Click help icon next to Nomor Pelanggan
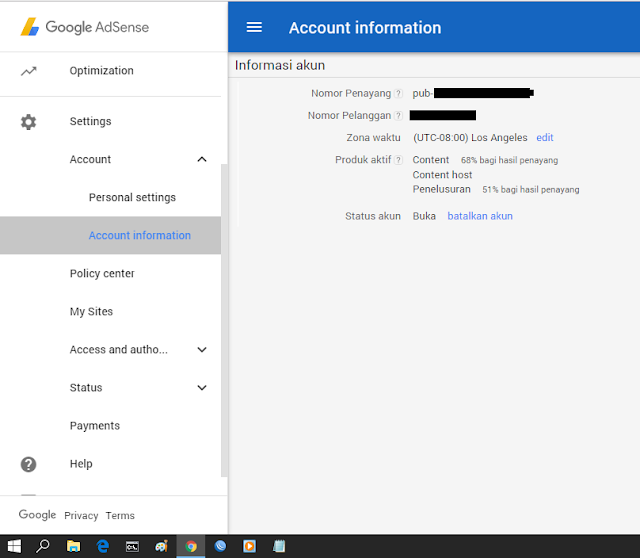Screen dimensions: 640x558 398,116
